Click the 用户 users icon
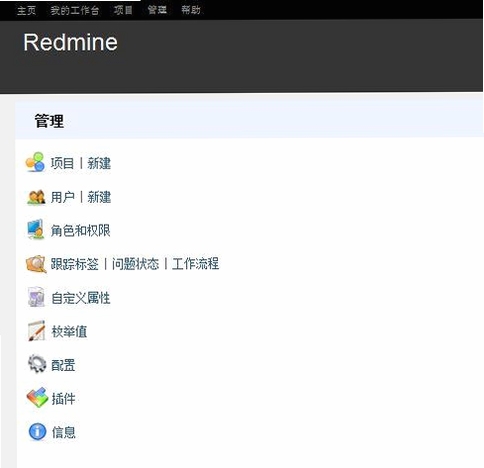The width and height of the screenshot is (484, 468). click(36, 197)
